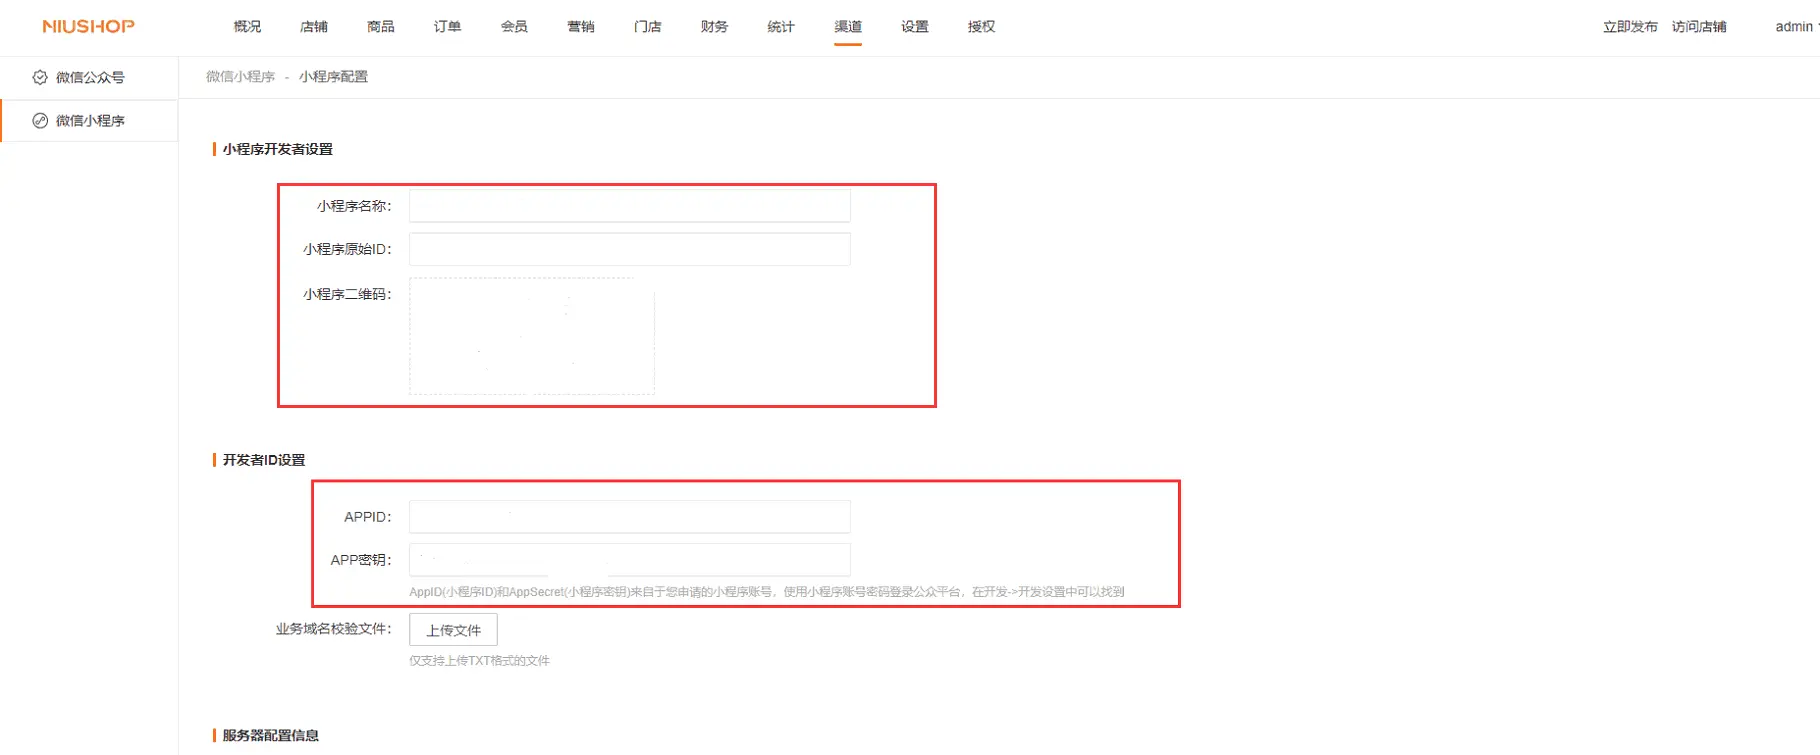Open the 营销 marketing menu

click(581, 27)
